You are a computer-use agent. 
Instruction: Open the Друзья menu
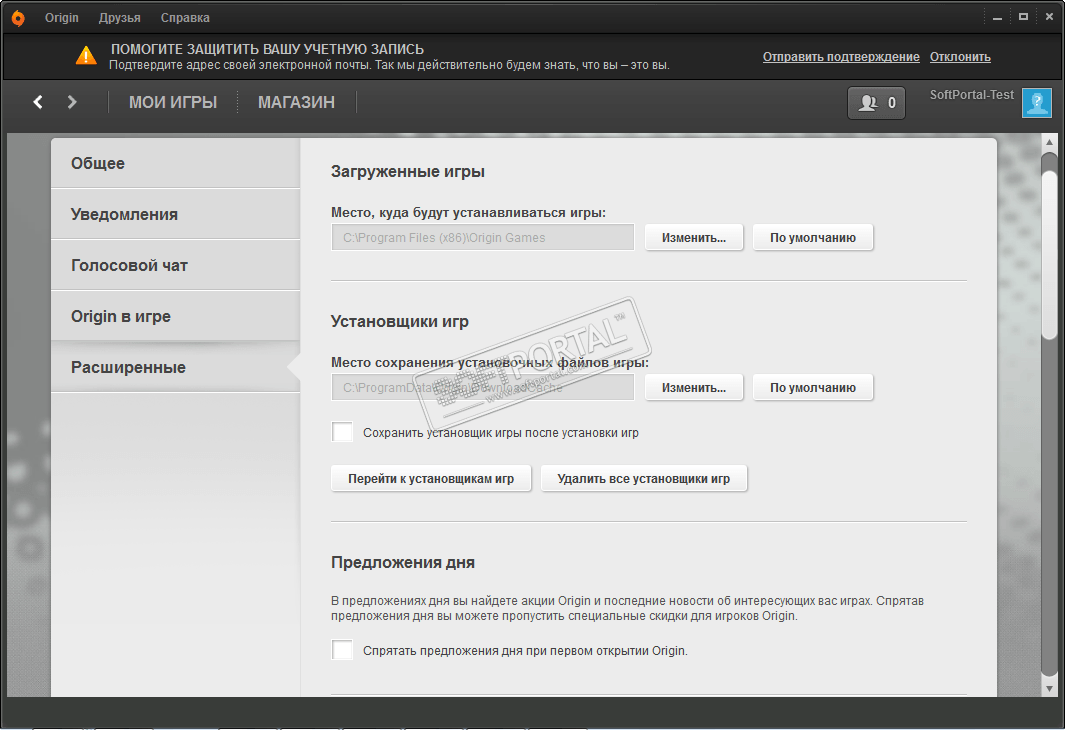point(120,18)
